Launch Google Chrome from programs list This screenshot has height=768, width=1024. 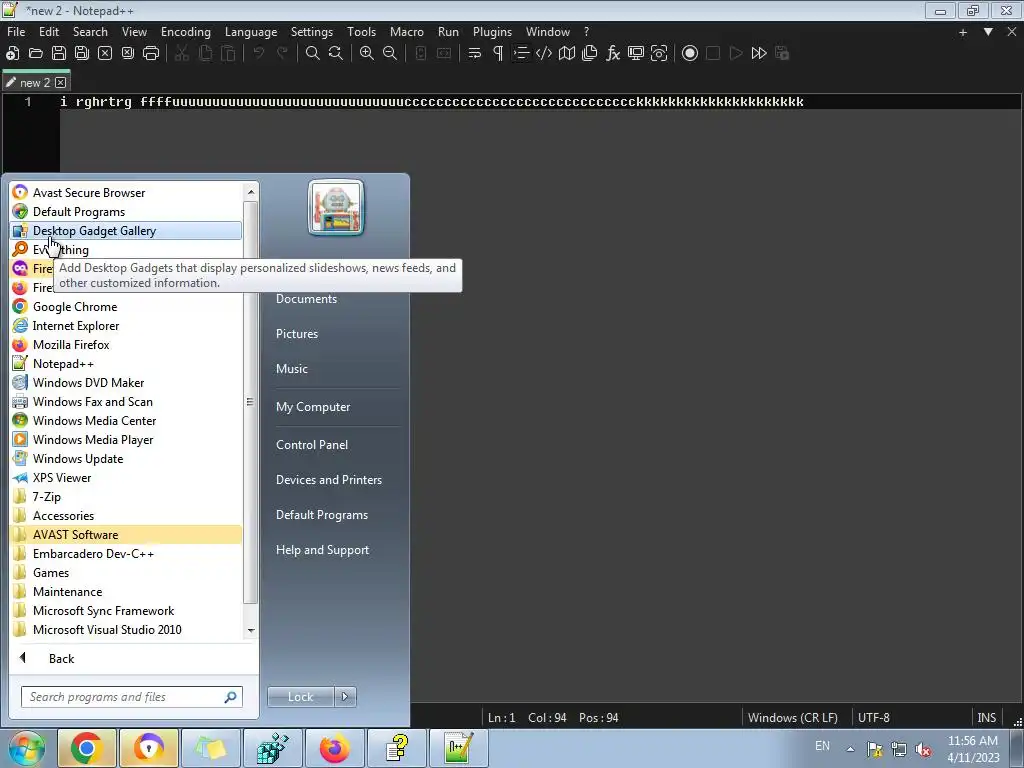[x=126, y=307]
